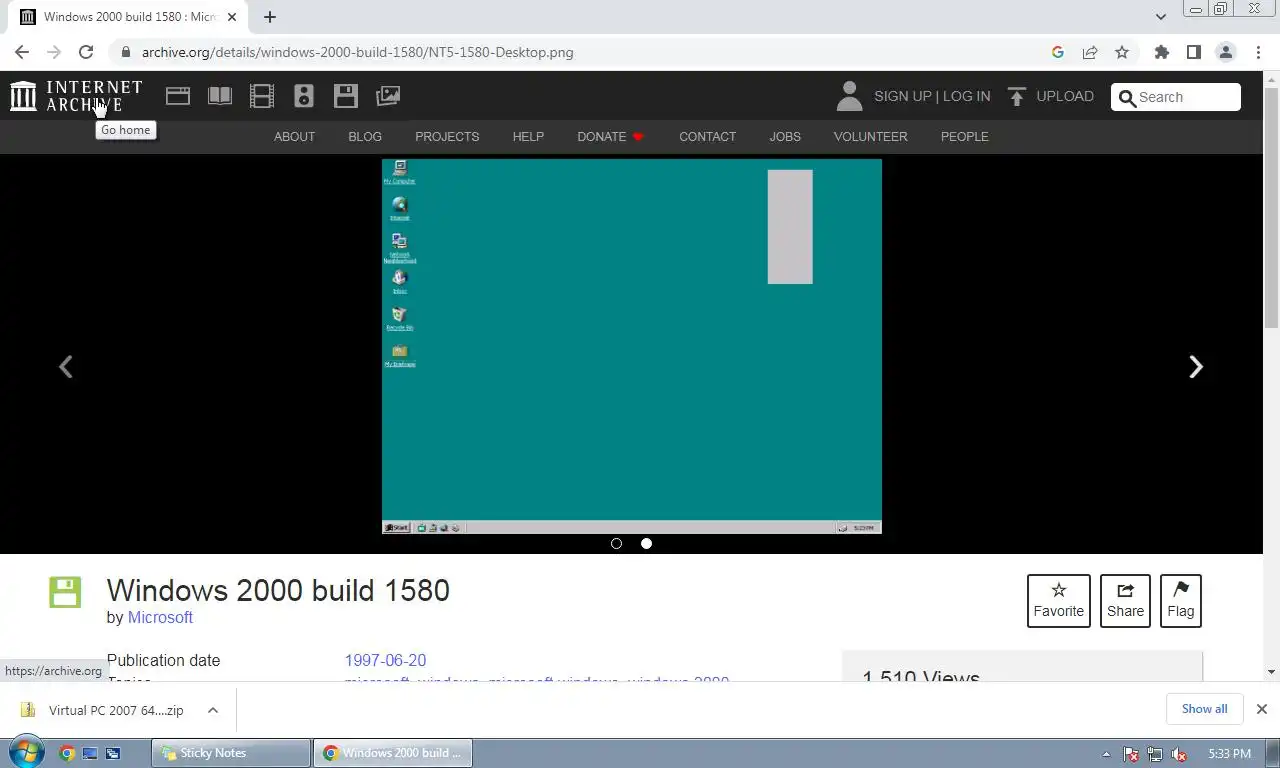
Task: Open the Texts book icon
Action: tap(220, 96)
